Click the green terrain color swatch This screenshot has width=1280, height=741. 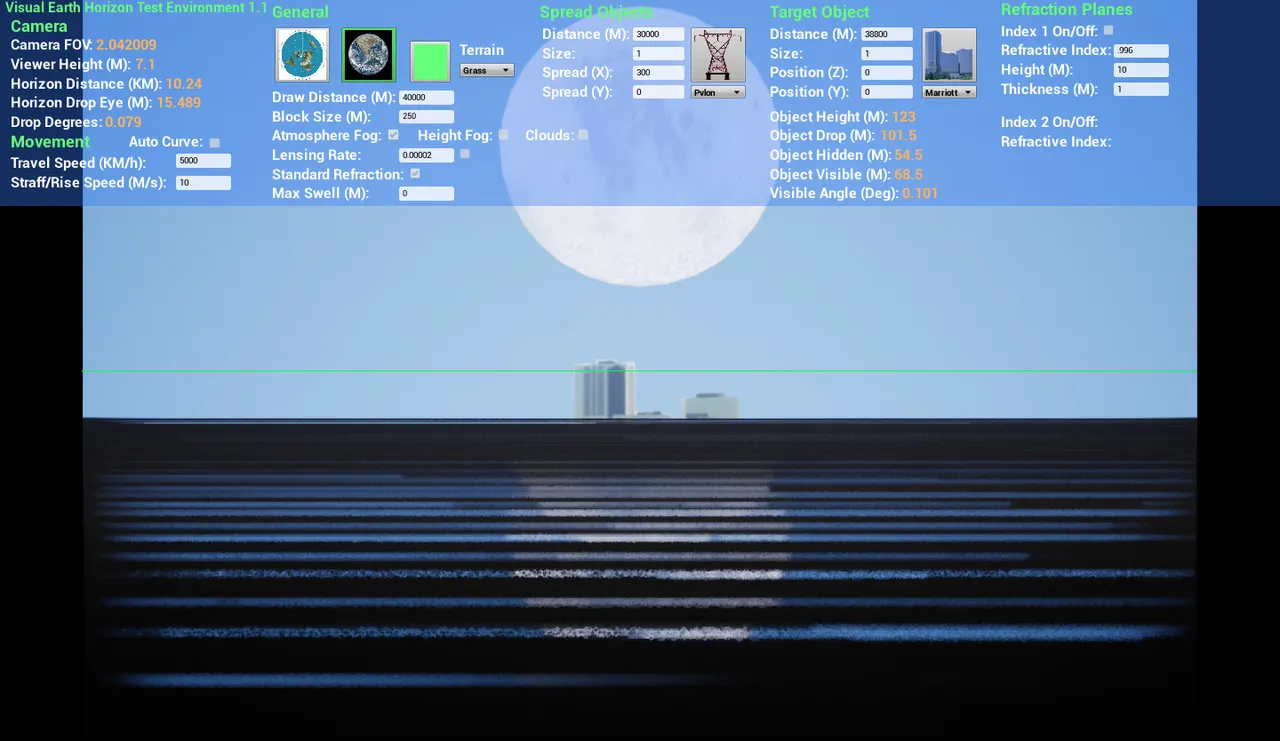(430, 62)
